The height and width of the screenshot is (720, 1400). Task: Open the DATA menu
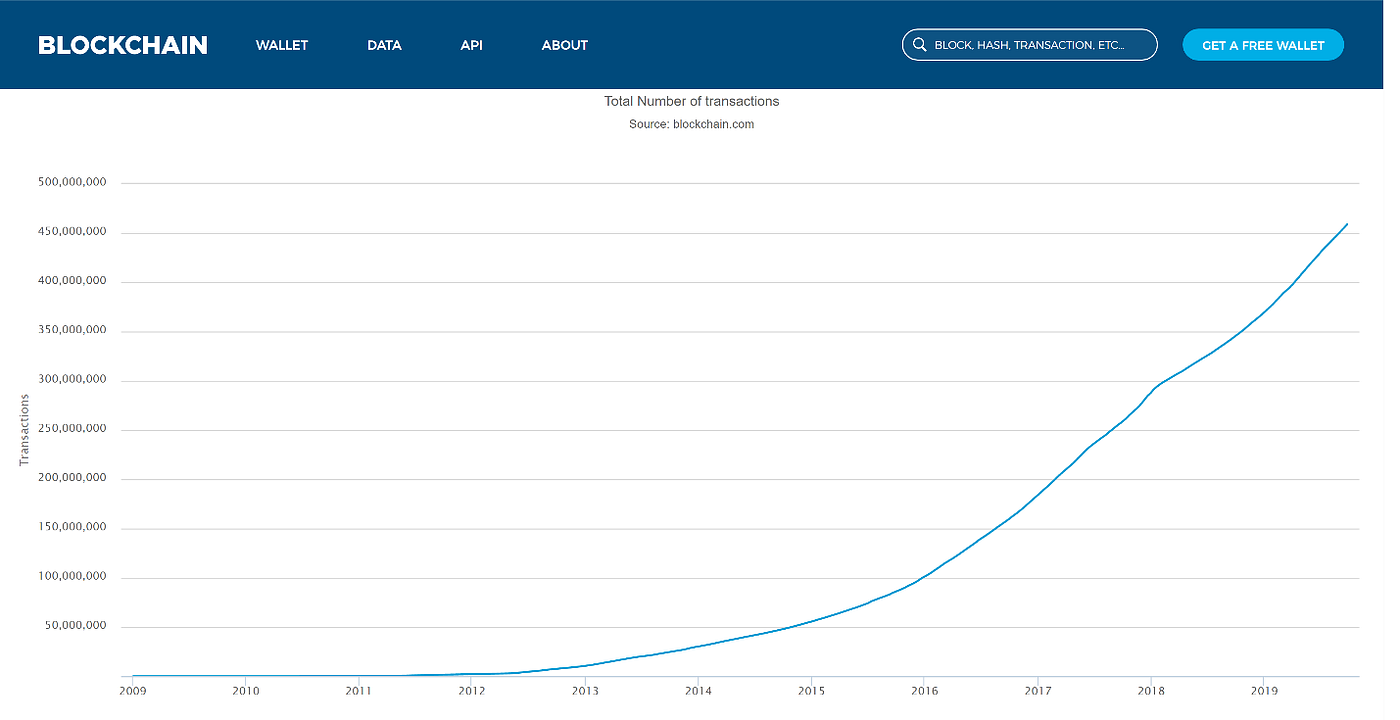[384, 45]
